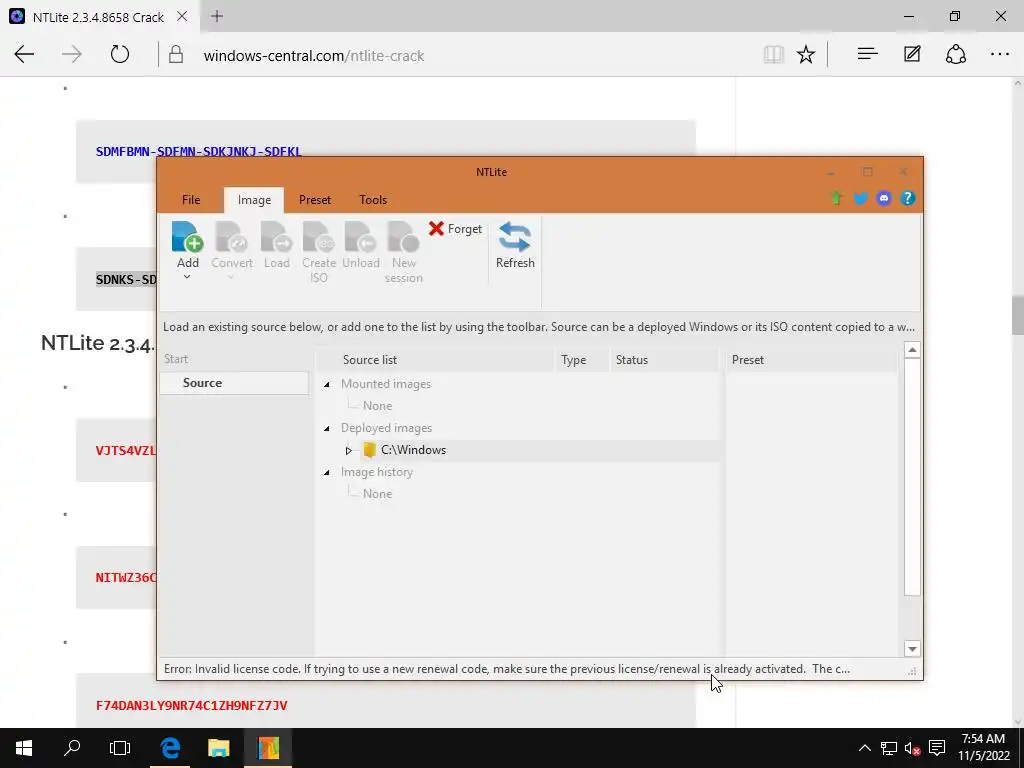Click the Edge Share icon
The width and height of the screenshot is (1024, 768).
955,55
